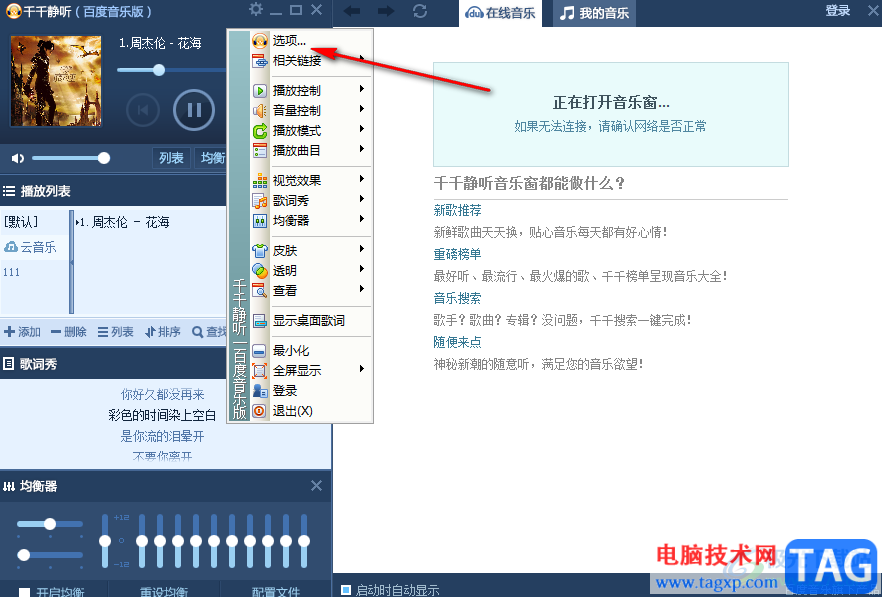Select the 111 playlist

pos(11,272)
